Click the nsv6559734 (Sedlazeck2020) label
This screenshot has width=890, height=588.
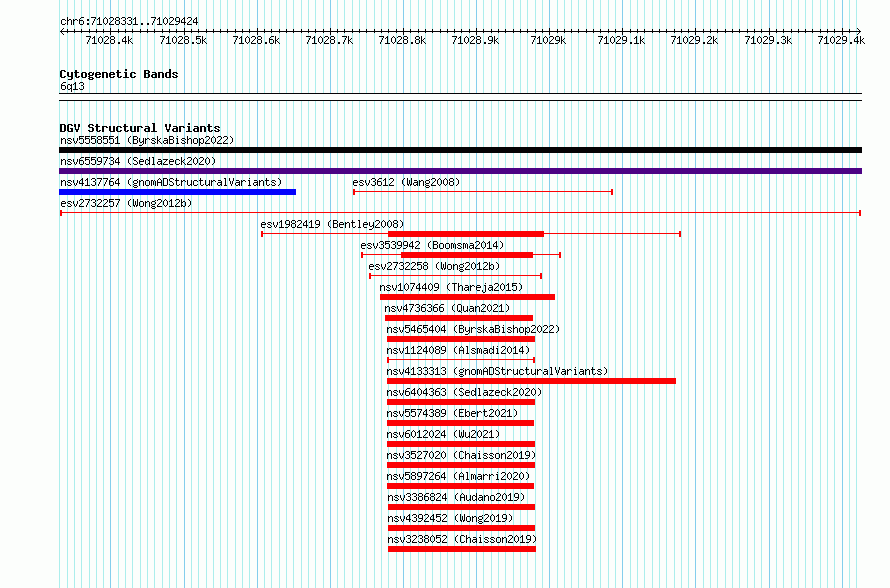[138, 161]
